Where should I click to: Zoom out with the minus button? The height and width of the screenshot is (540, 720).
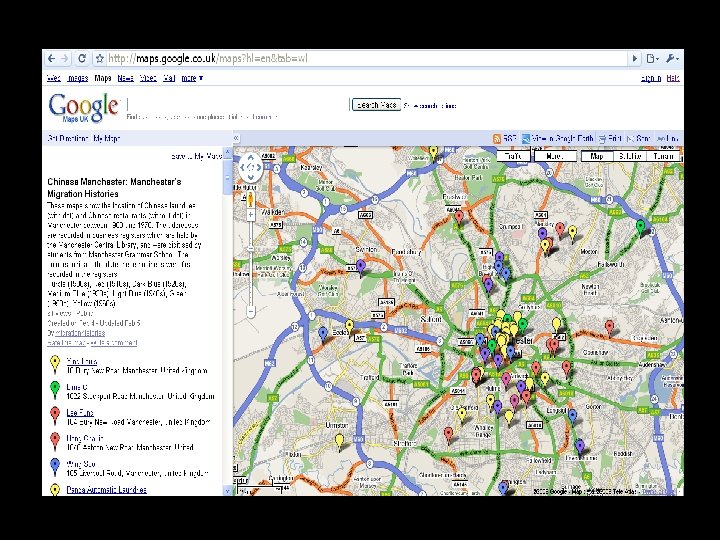pyautogui.click(x=251, y=312)
